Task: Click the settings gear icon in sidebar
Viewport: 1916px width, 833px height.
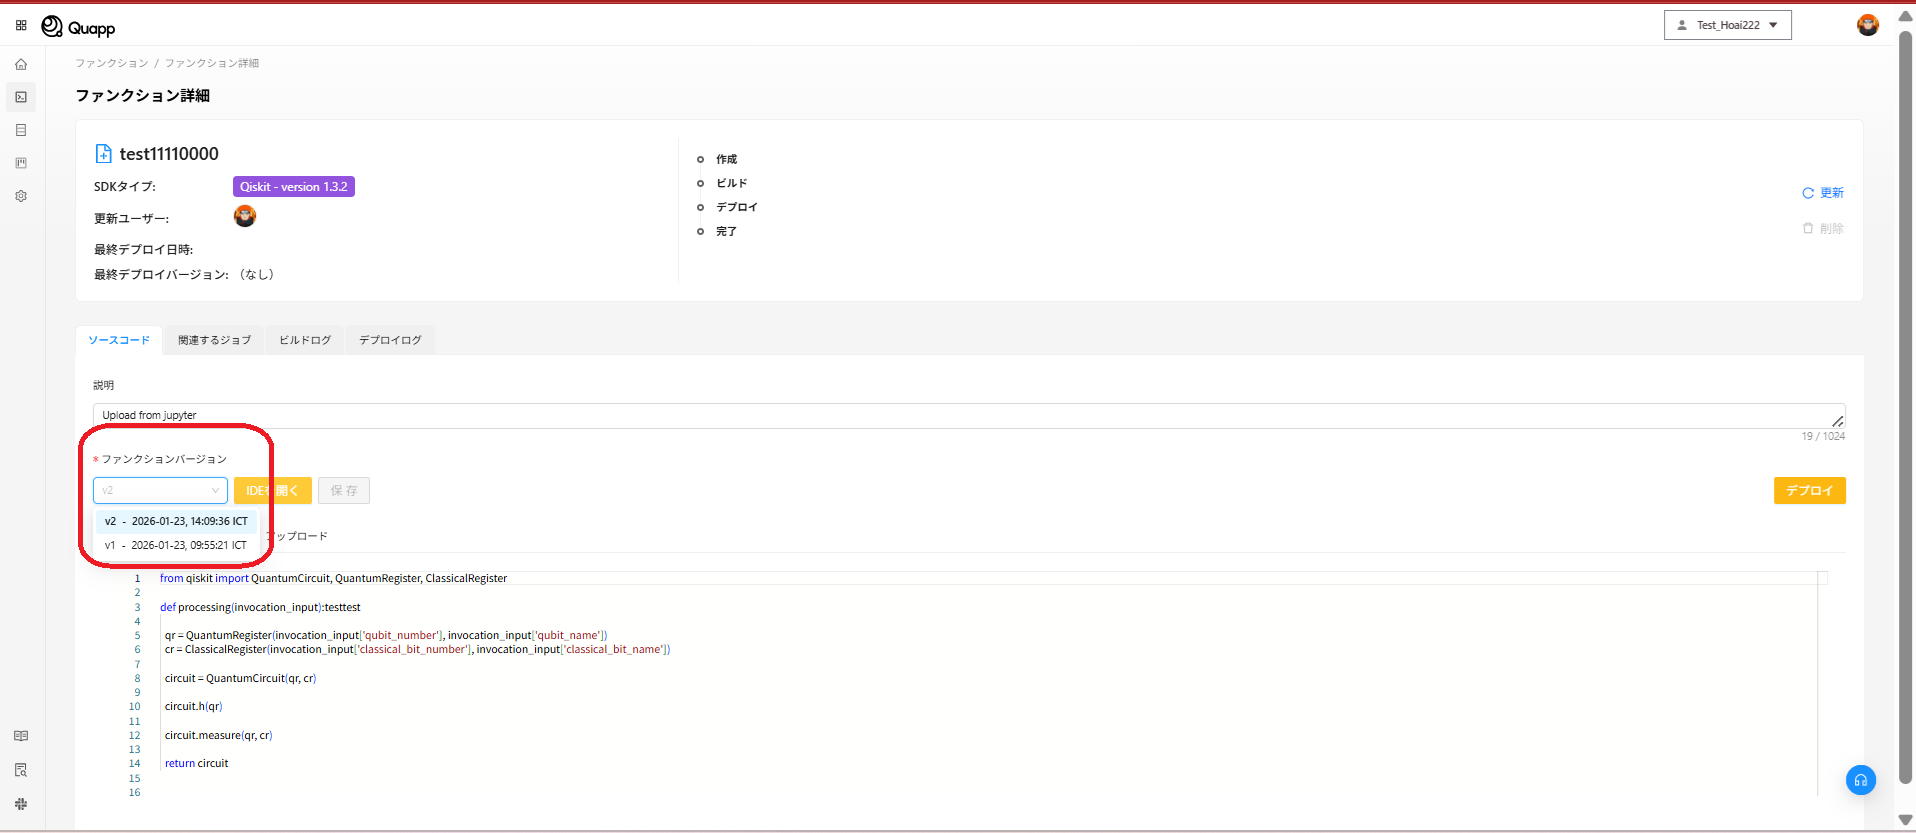Action: (21, 196)
